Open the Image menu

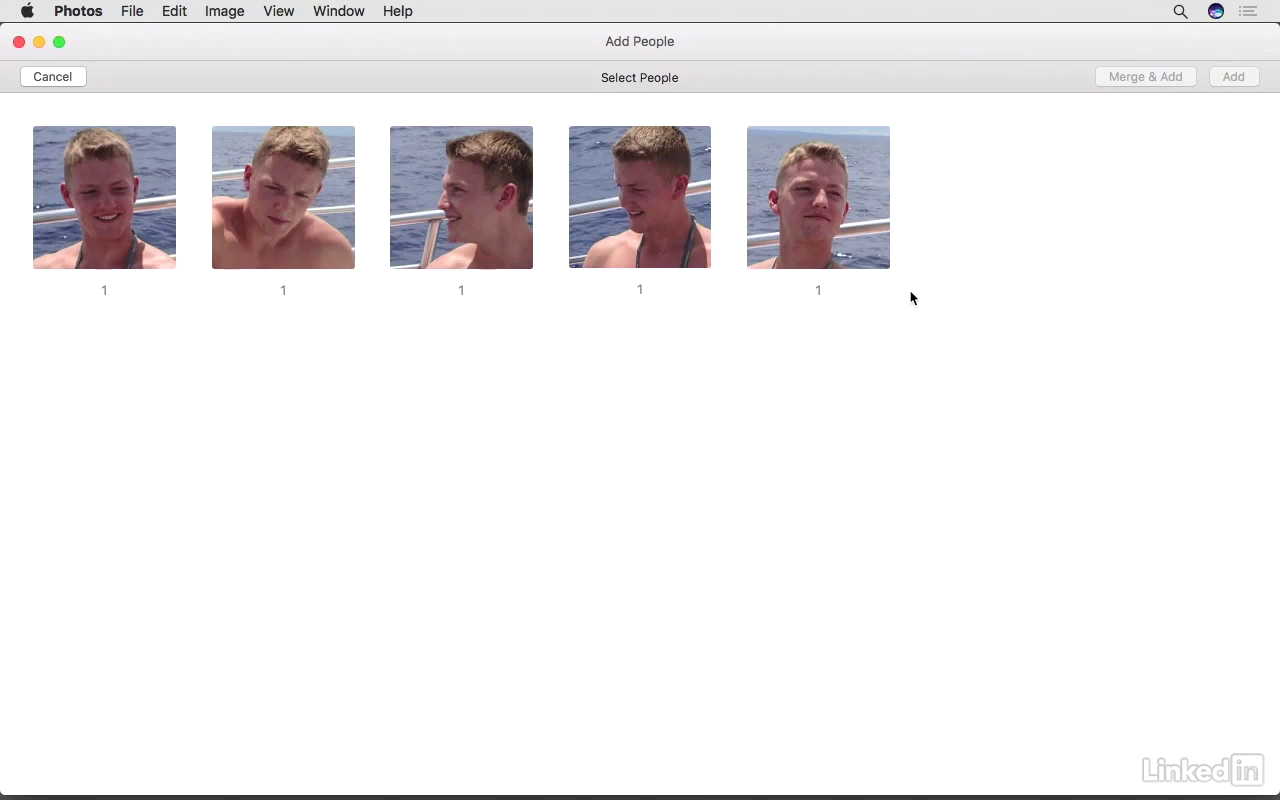point(224,11)
